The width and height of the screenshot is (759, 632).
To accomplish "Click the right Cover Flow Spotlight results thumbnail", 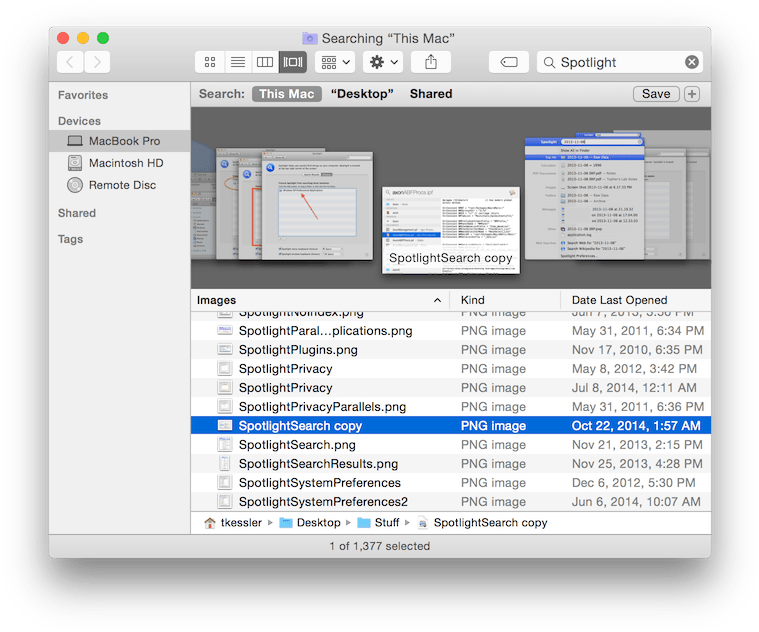I will (x=585, y=198).
